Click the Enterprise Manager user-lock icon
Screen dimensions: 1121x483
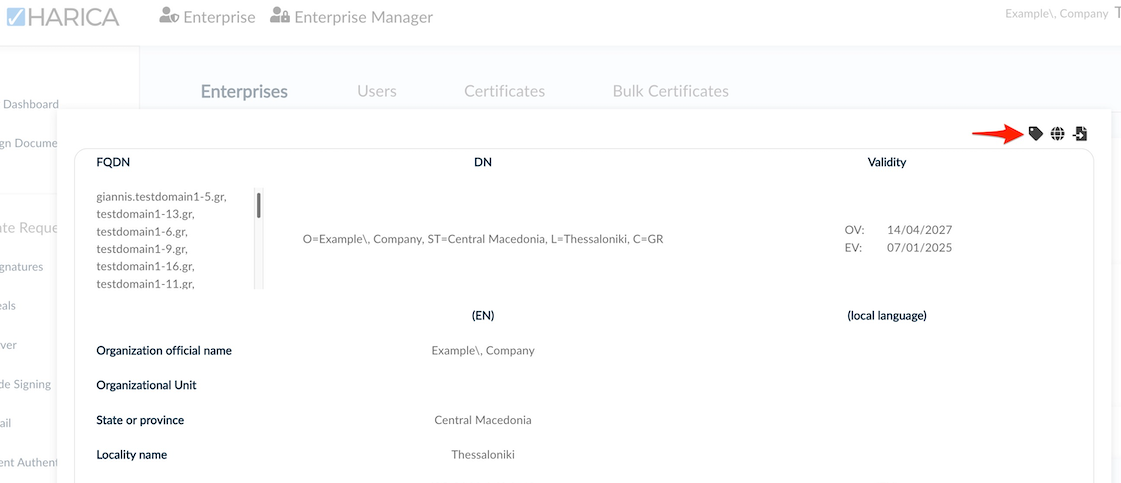coord(280,17)
